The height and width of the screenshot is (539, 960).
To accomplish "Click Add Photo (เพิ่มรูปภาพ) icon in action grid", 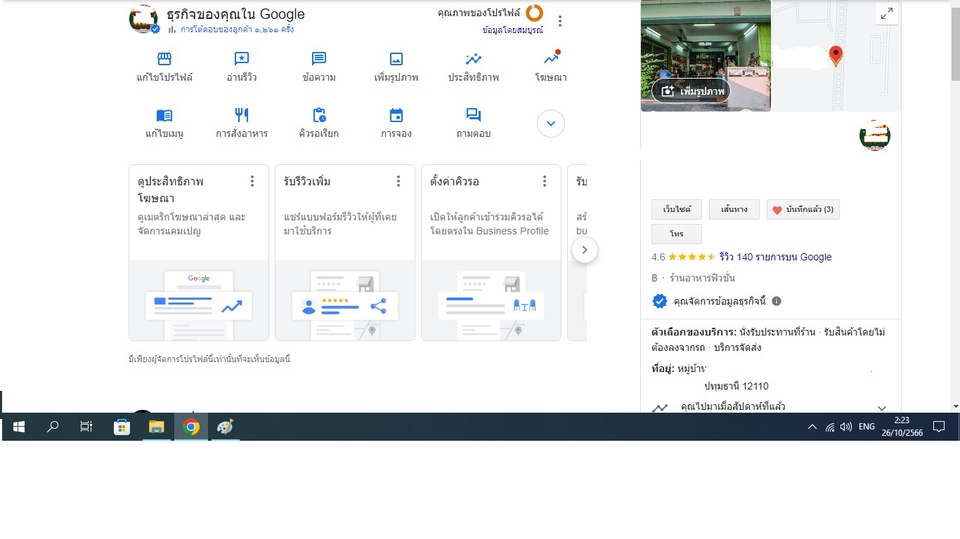I will [x=396, y=59].
